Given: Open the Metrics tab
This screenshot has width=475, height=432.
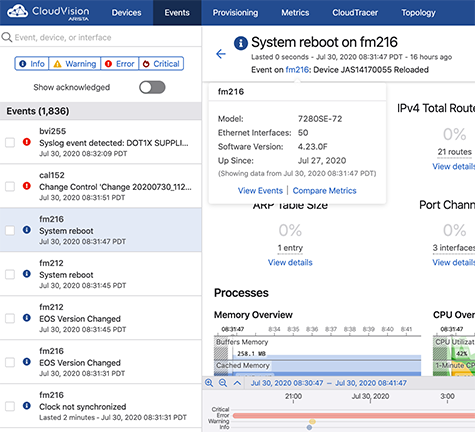Looking at the screenshot, I should point(295,13).
